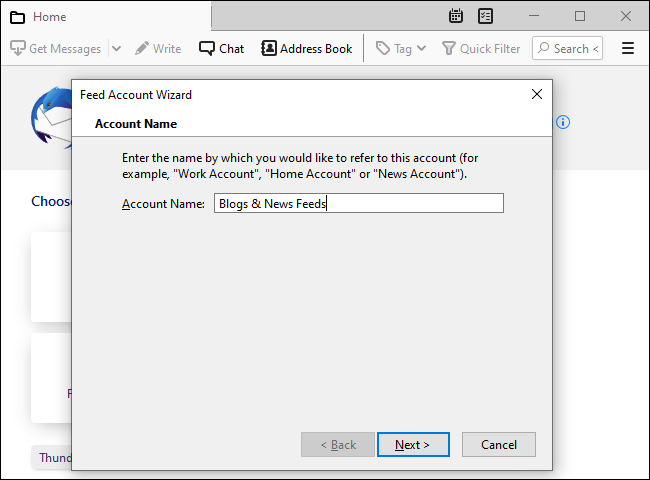Open the hamburger application menu

(x=628, y=48)
